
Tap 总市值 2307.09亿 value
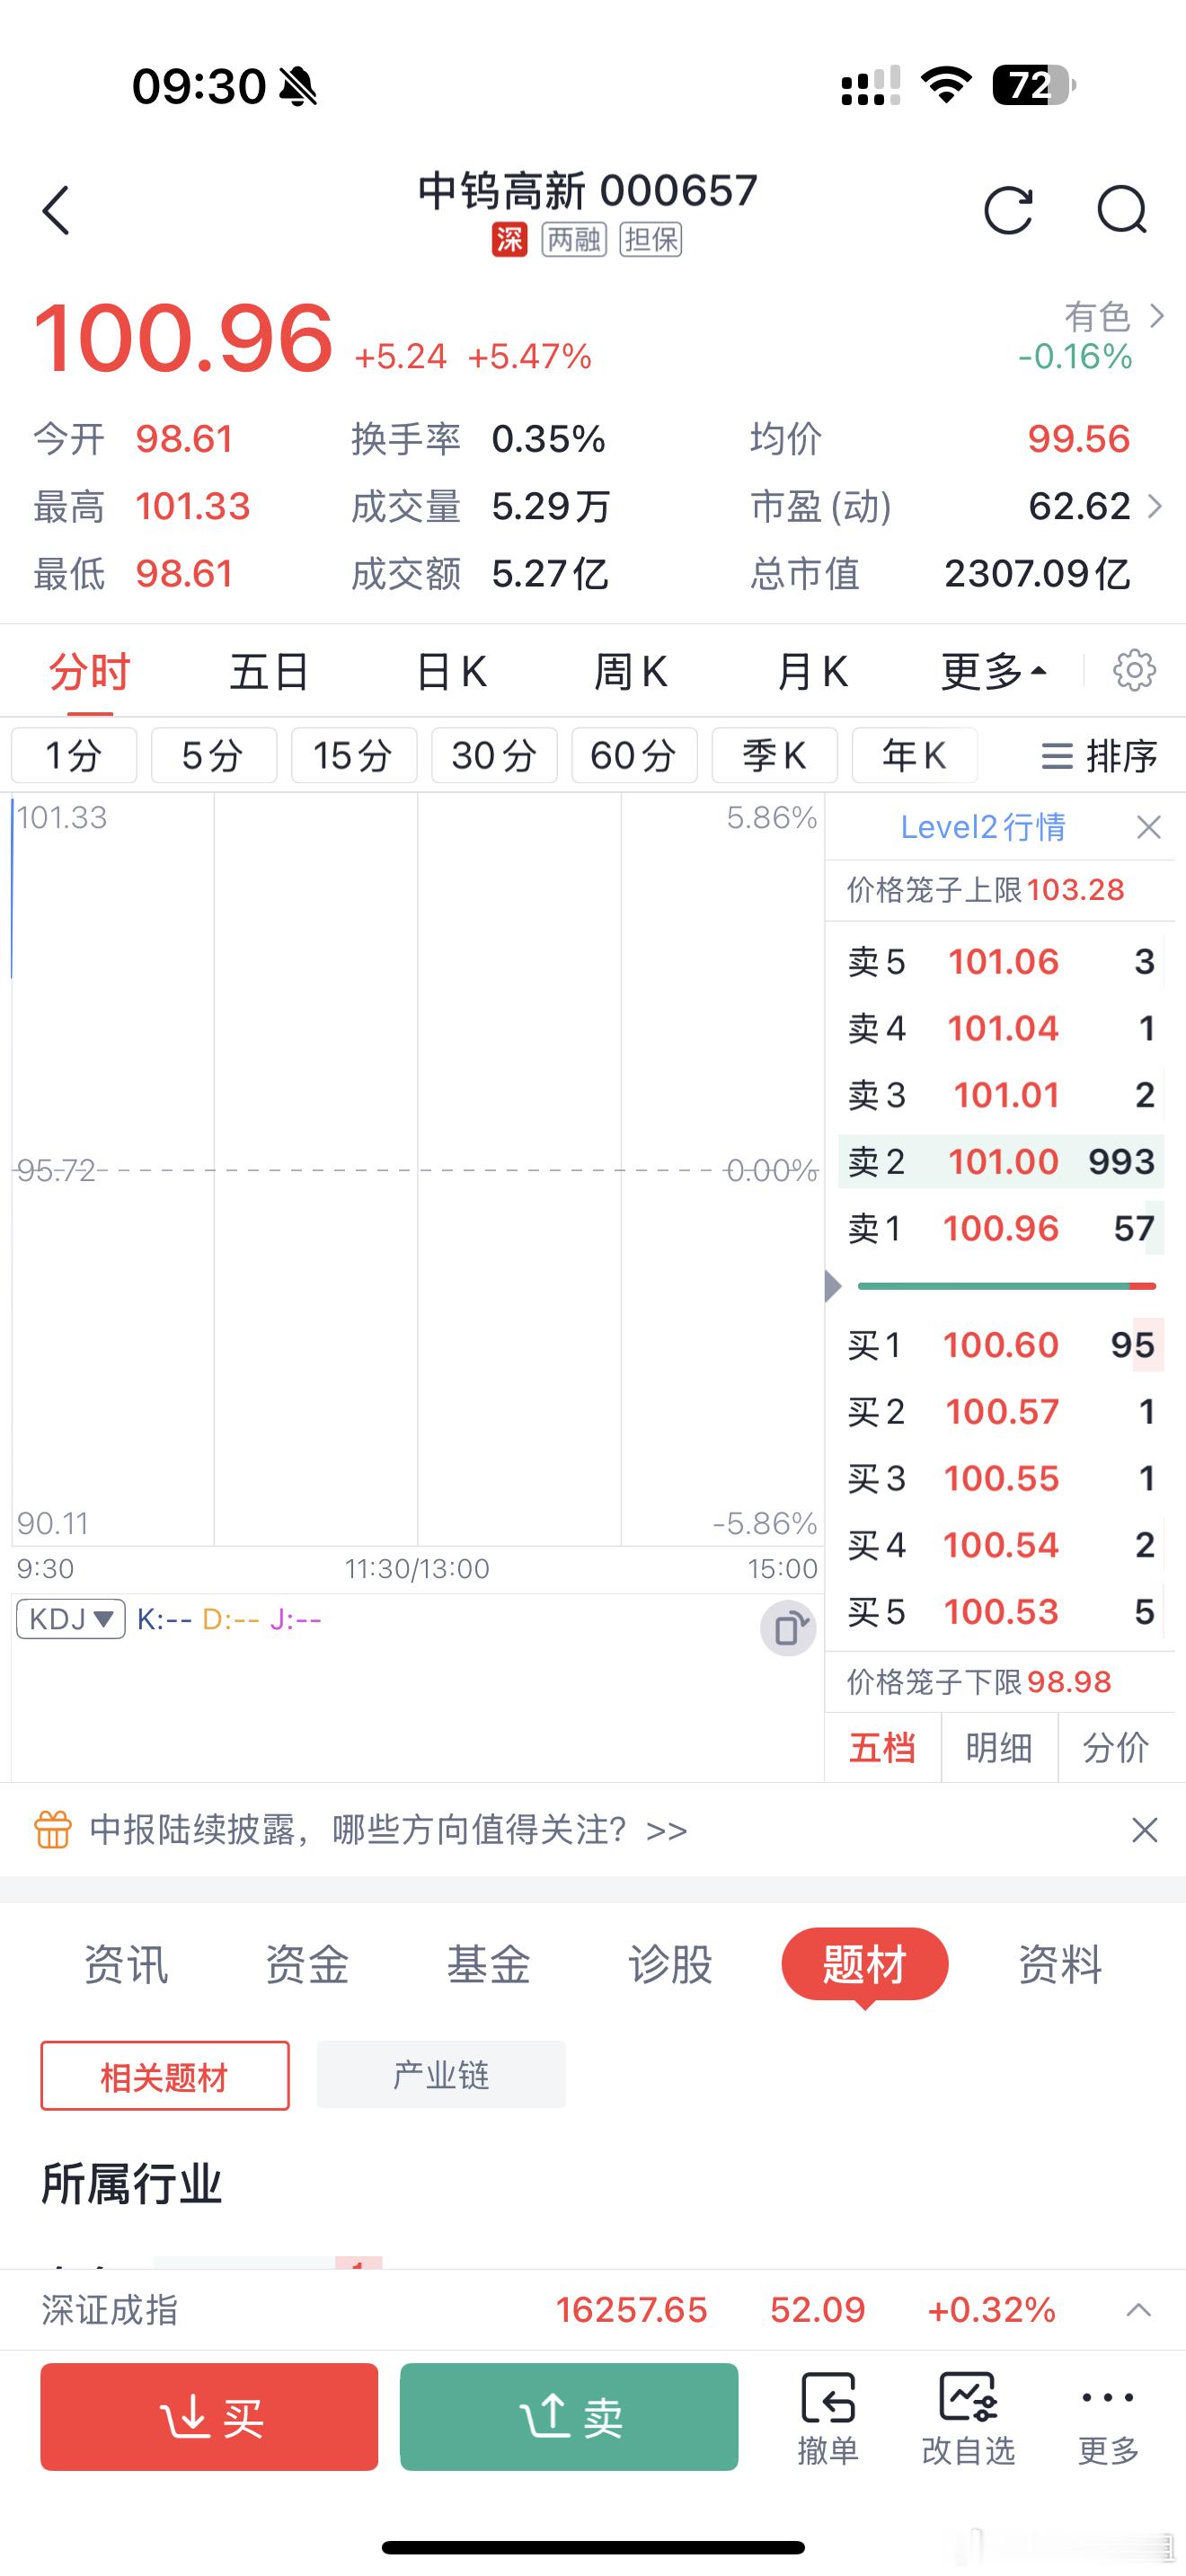pyautogui.click(x=1037, y=573)
